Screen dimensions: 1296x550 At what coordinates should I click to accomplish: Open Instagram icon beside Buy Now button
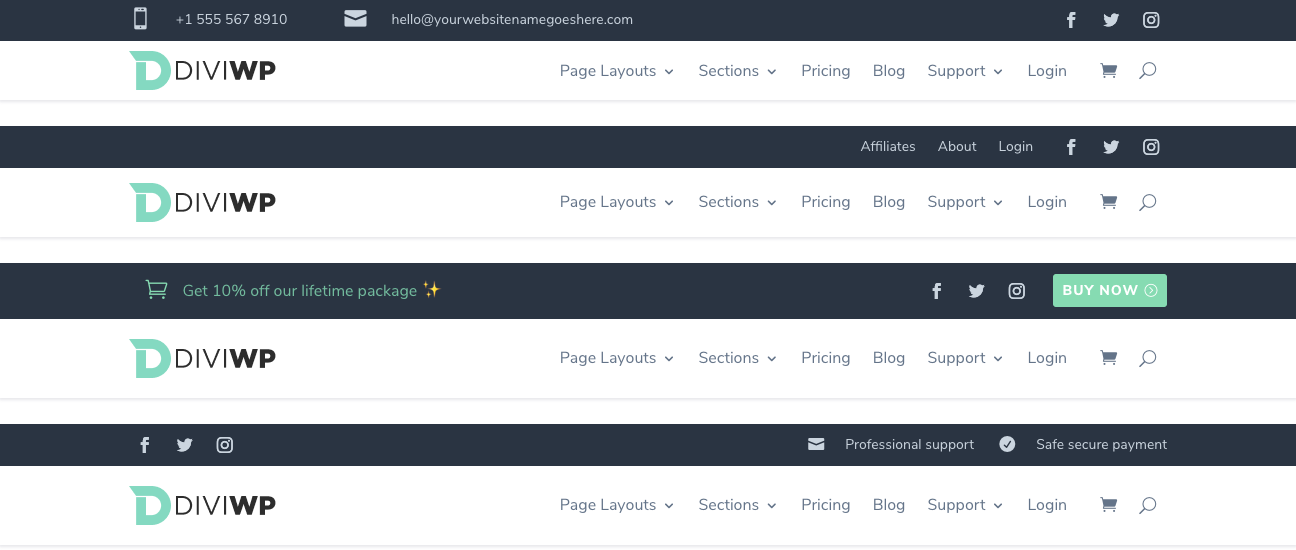pyautogui.click(x=1017, y=291)
